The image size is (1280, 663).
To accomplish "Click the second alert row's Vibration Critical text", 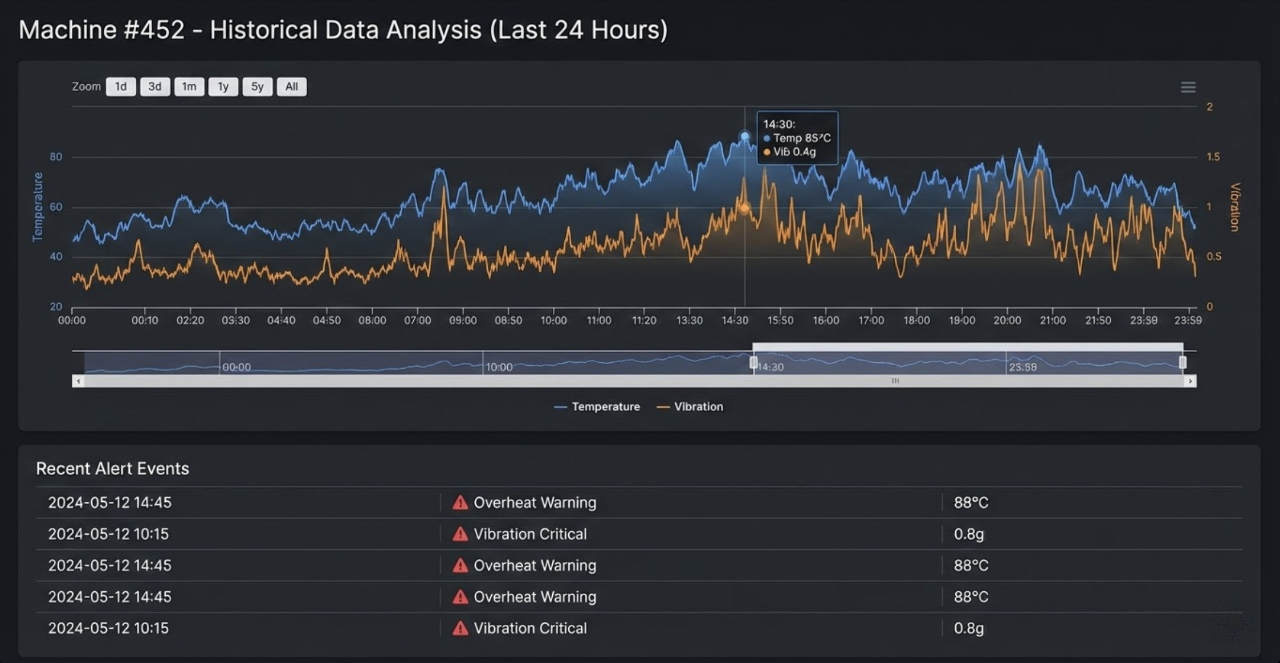I will (x=530, y=534).
